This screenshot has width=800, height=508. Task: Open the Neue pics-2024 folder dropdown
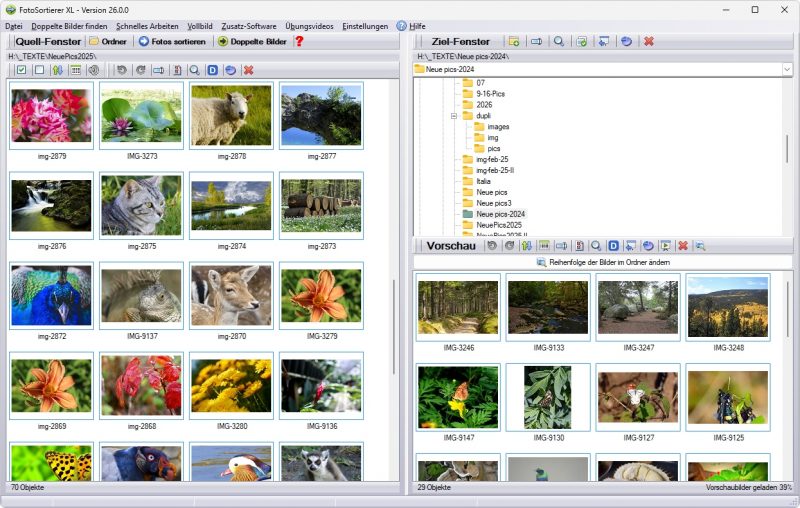coord(787,69)
